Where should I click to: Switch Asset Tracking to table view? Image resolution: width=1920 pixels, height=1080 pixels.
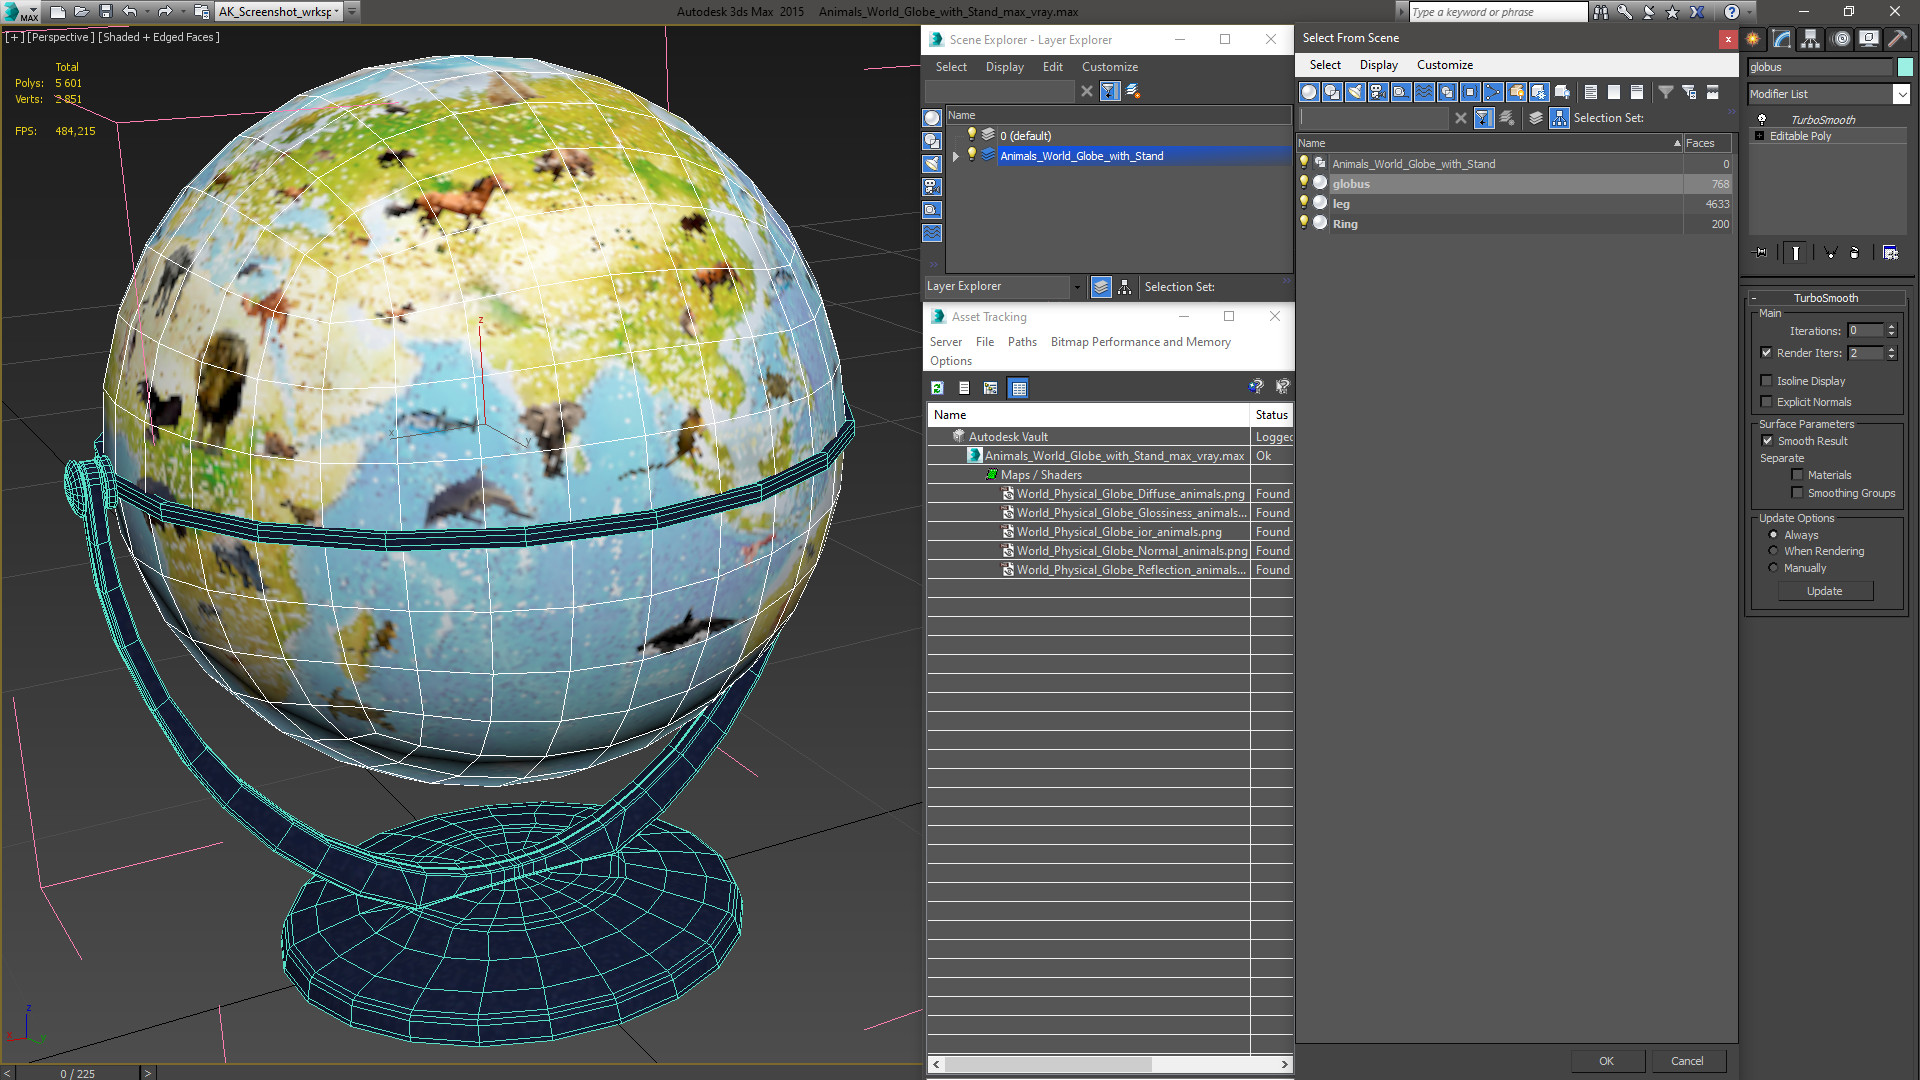tap(1018, 388)
